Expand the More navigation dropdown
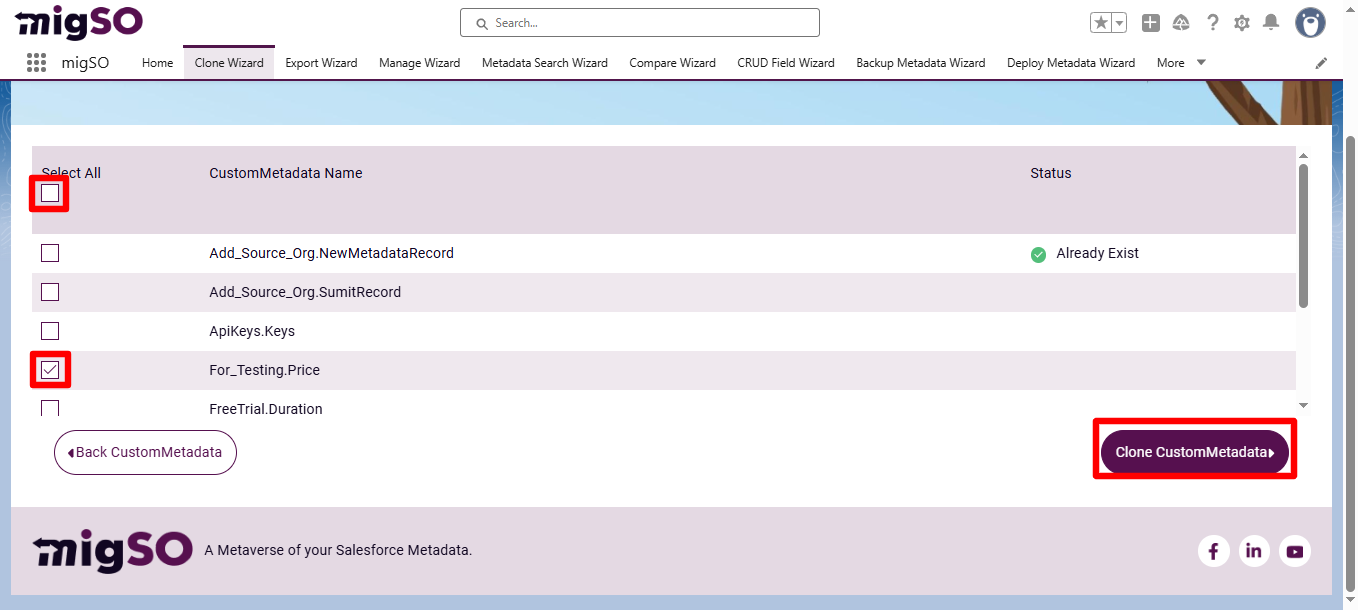Screen dimensions: 1358x610 (1181, 63)
